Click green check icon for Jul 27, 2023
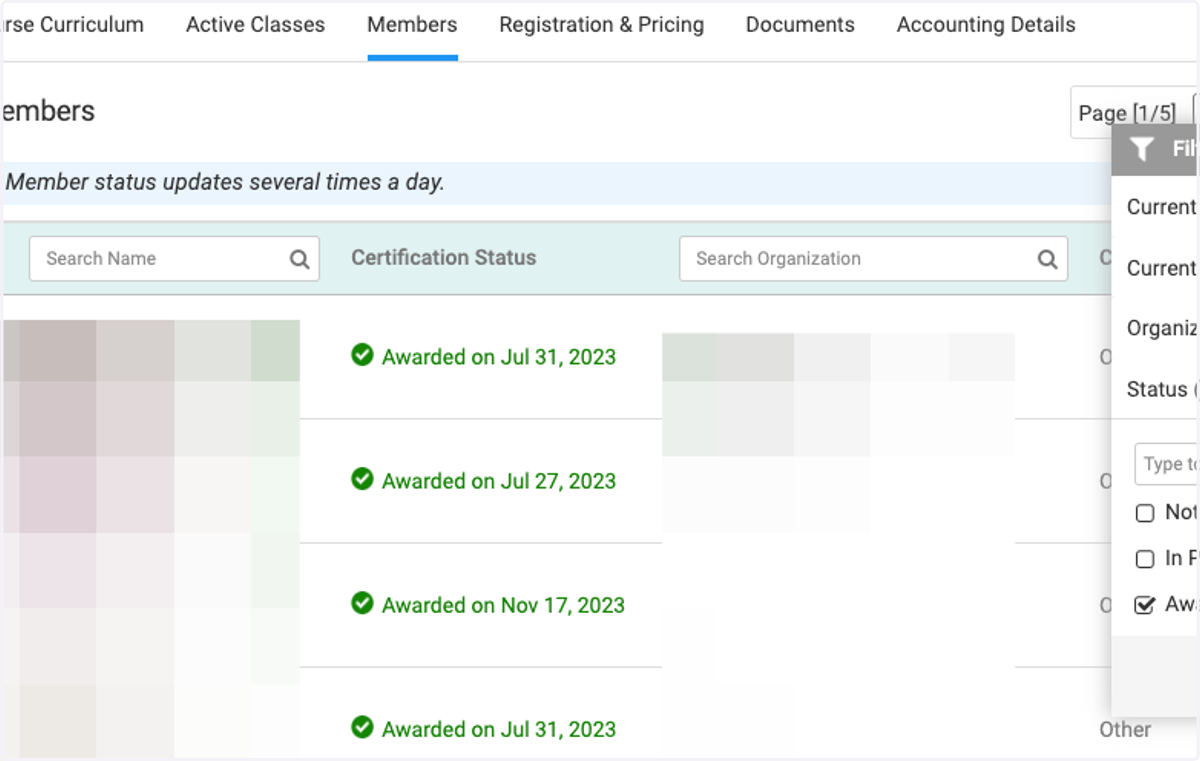This screenshot has width=1200, height=761. click(x=362, y=480)
